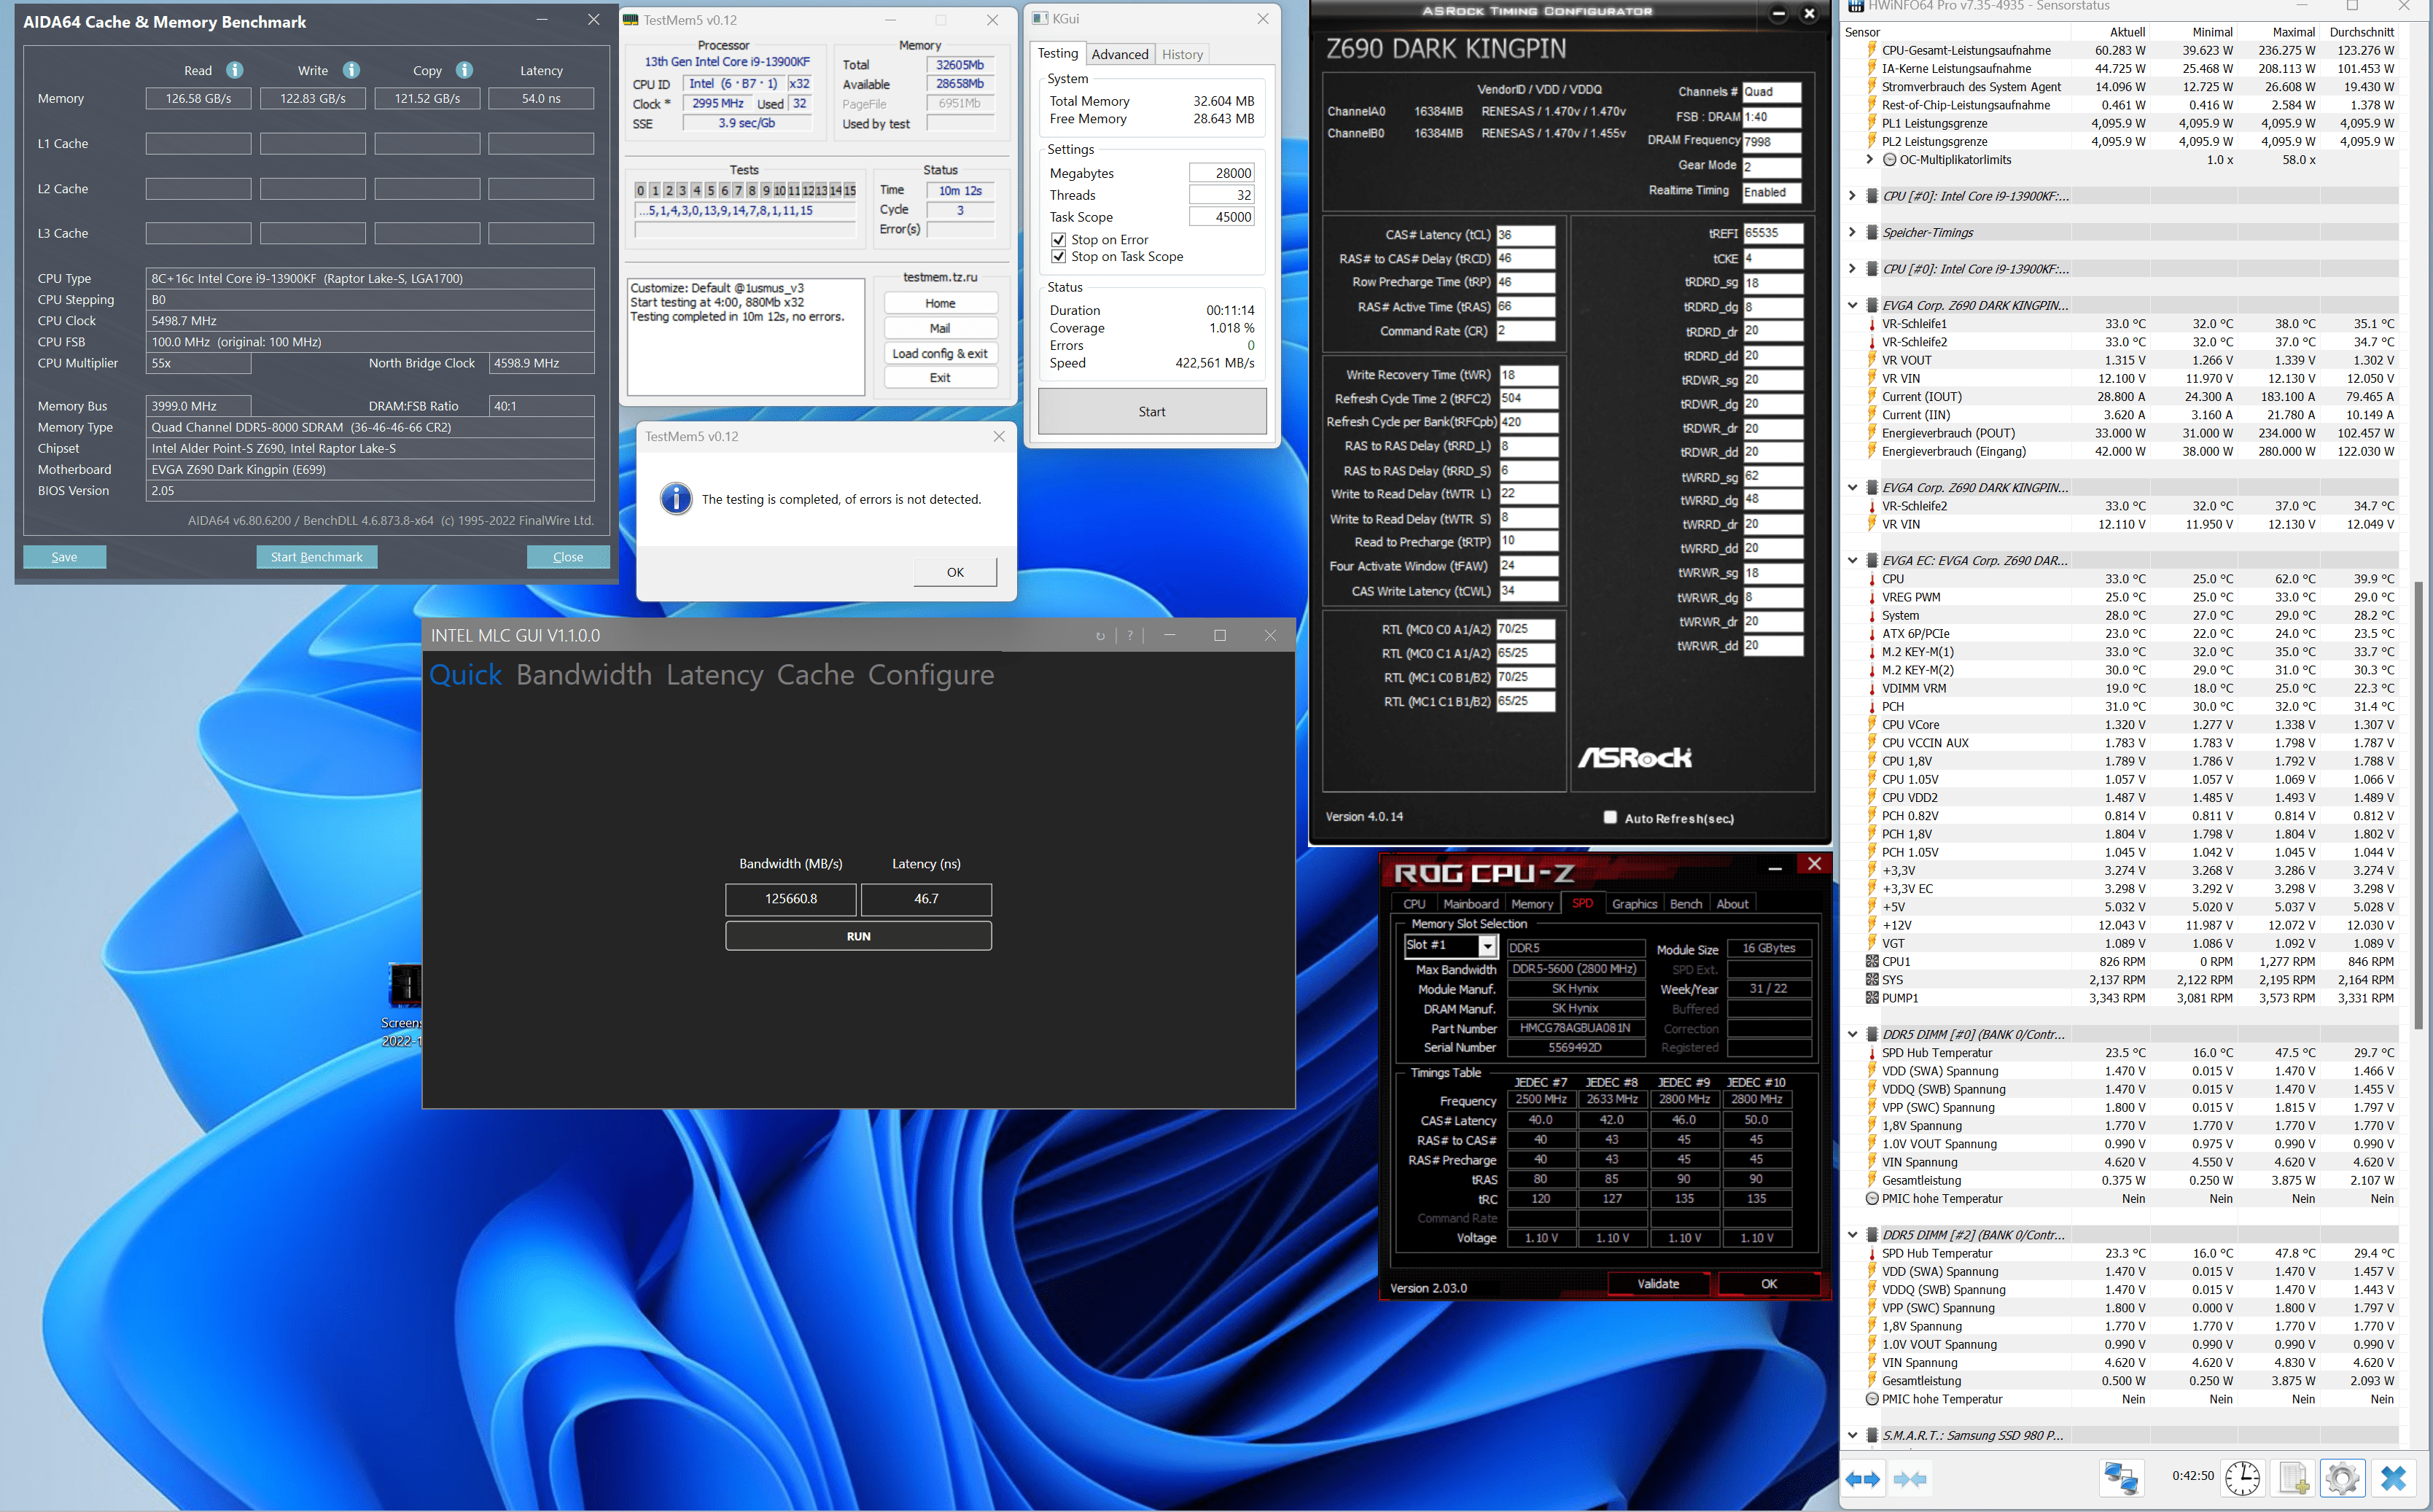The width and height of the screenshot is (2433, 1512).
Task: Collapse the EVGA EC sensor group
Action: click(x=1852, y=561)
